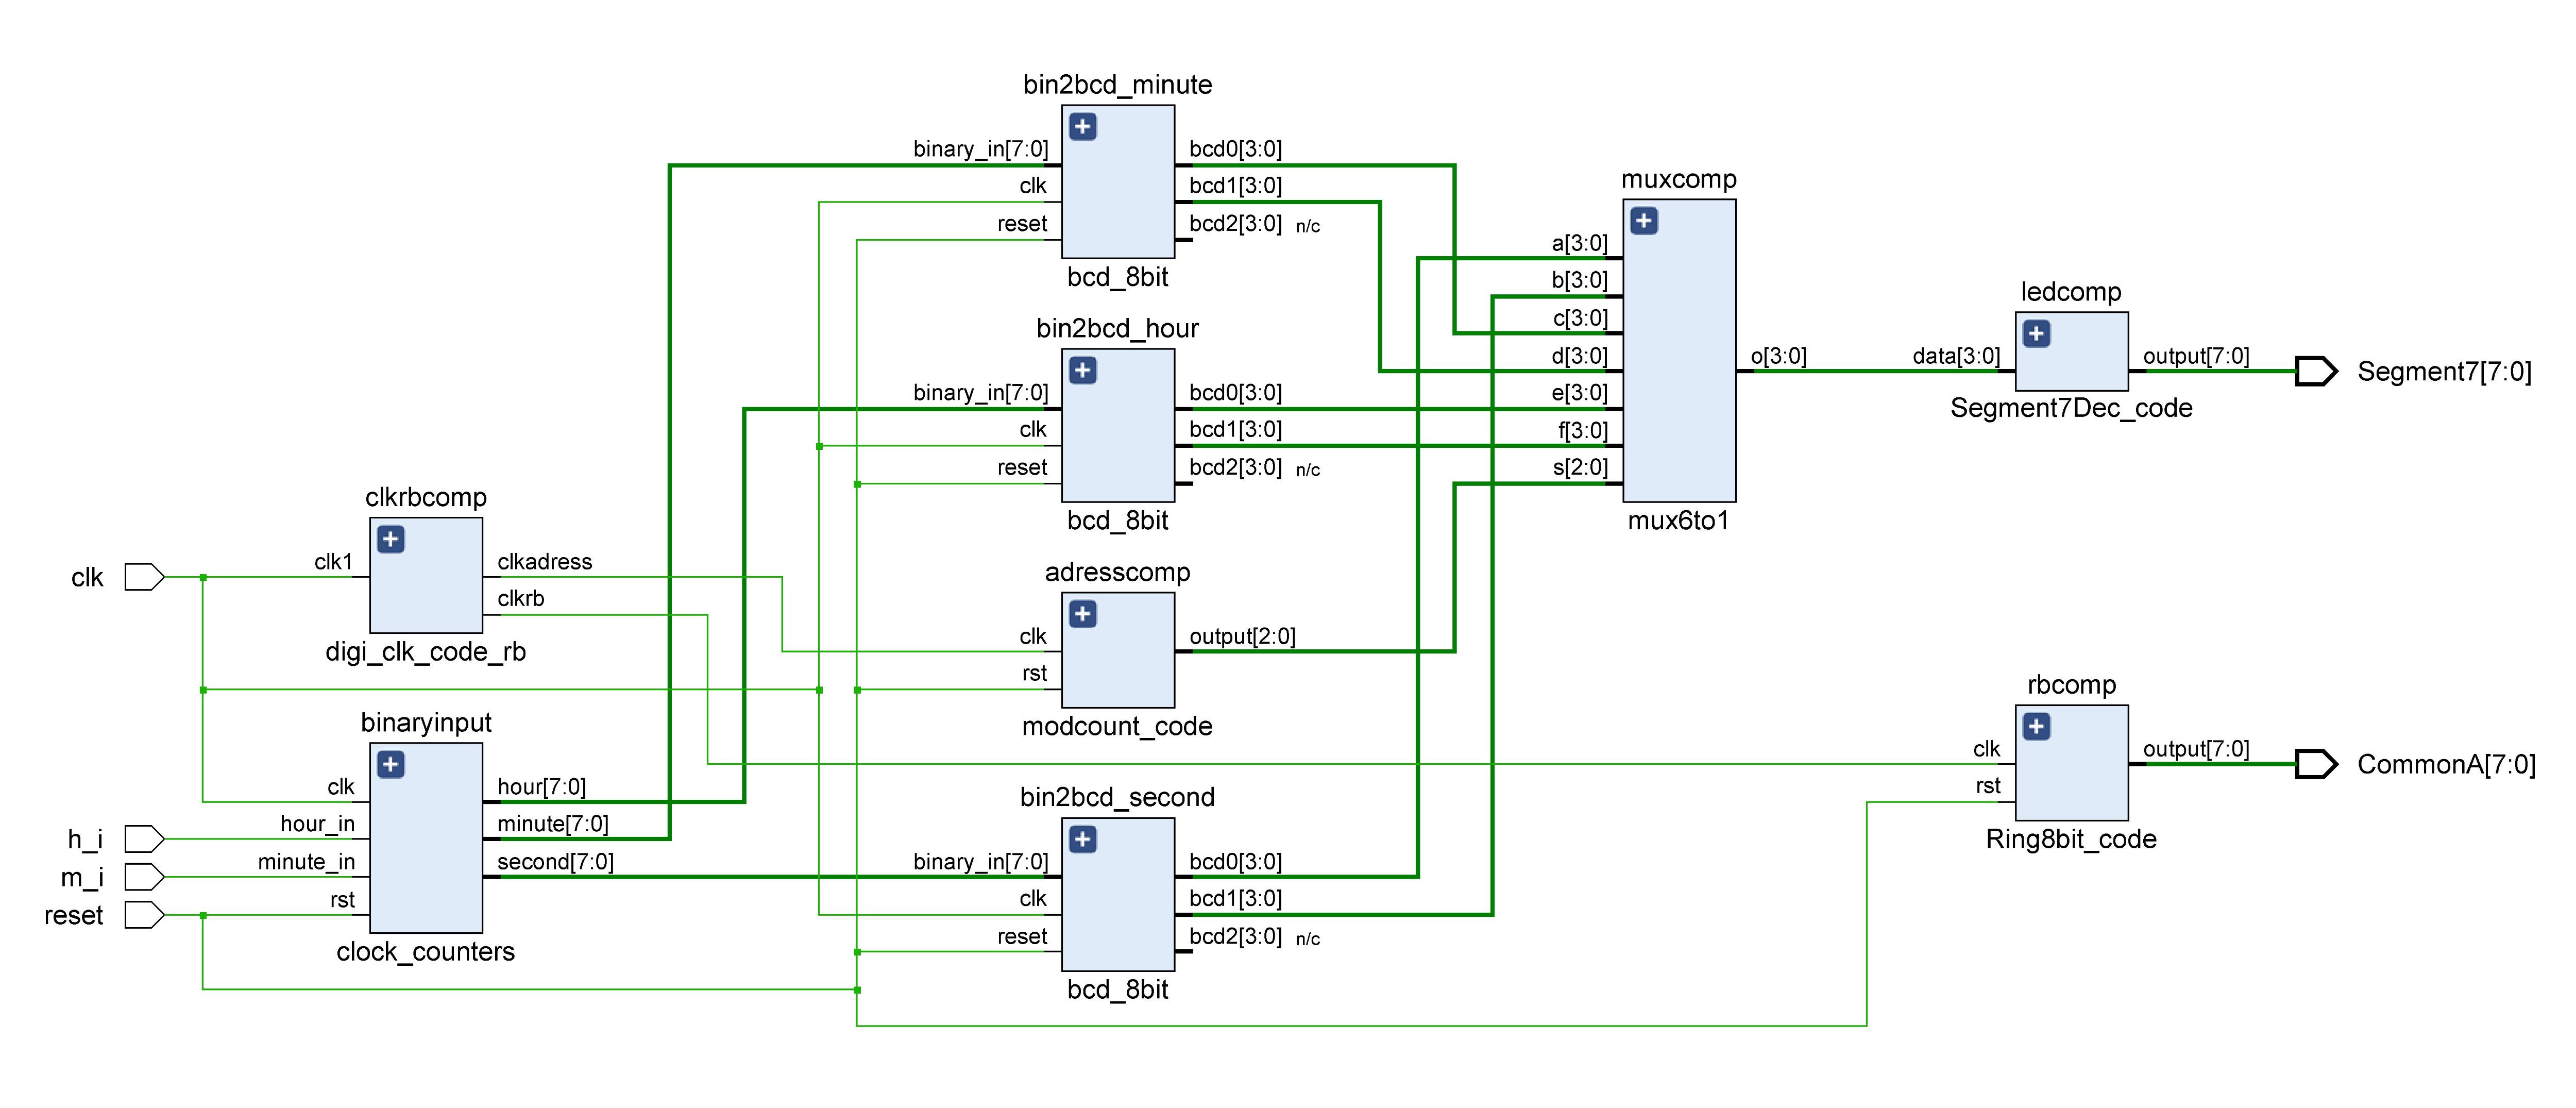Expand the adresscomp block plus icon
The width and height of the screenshot is (2576, 1108).
pos(1083,614)
